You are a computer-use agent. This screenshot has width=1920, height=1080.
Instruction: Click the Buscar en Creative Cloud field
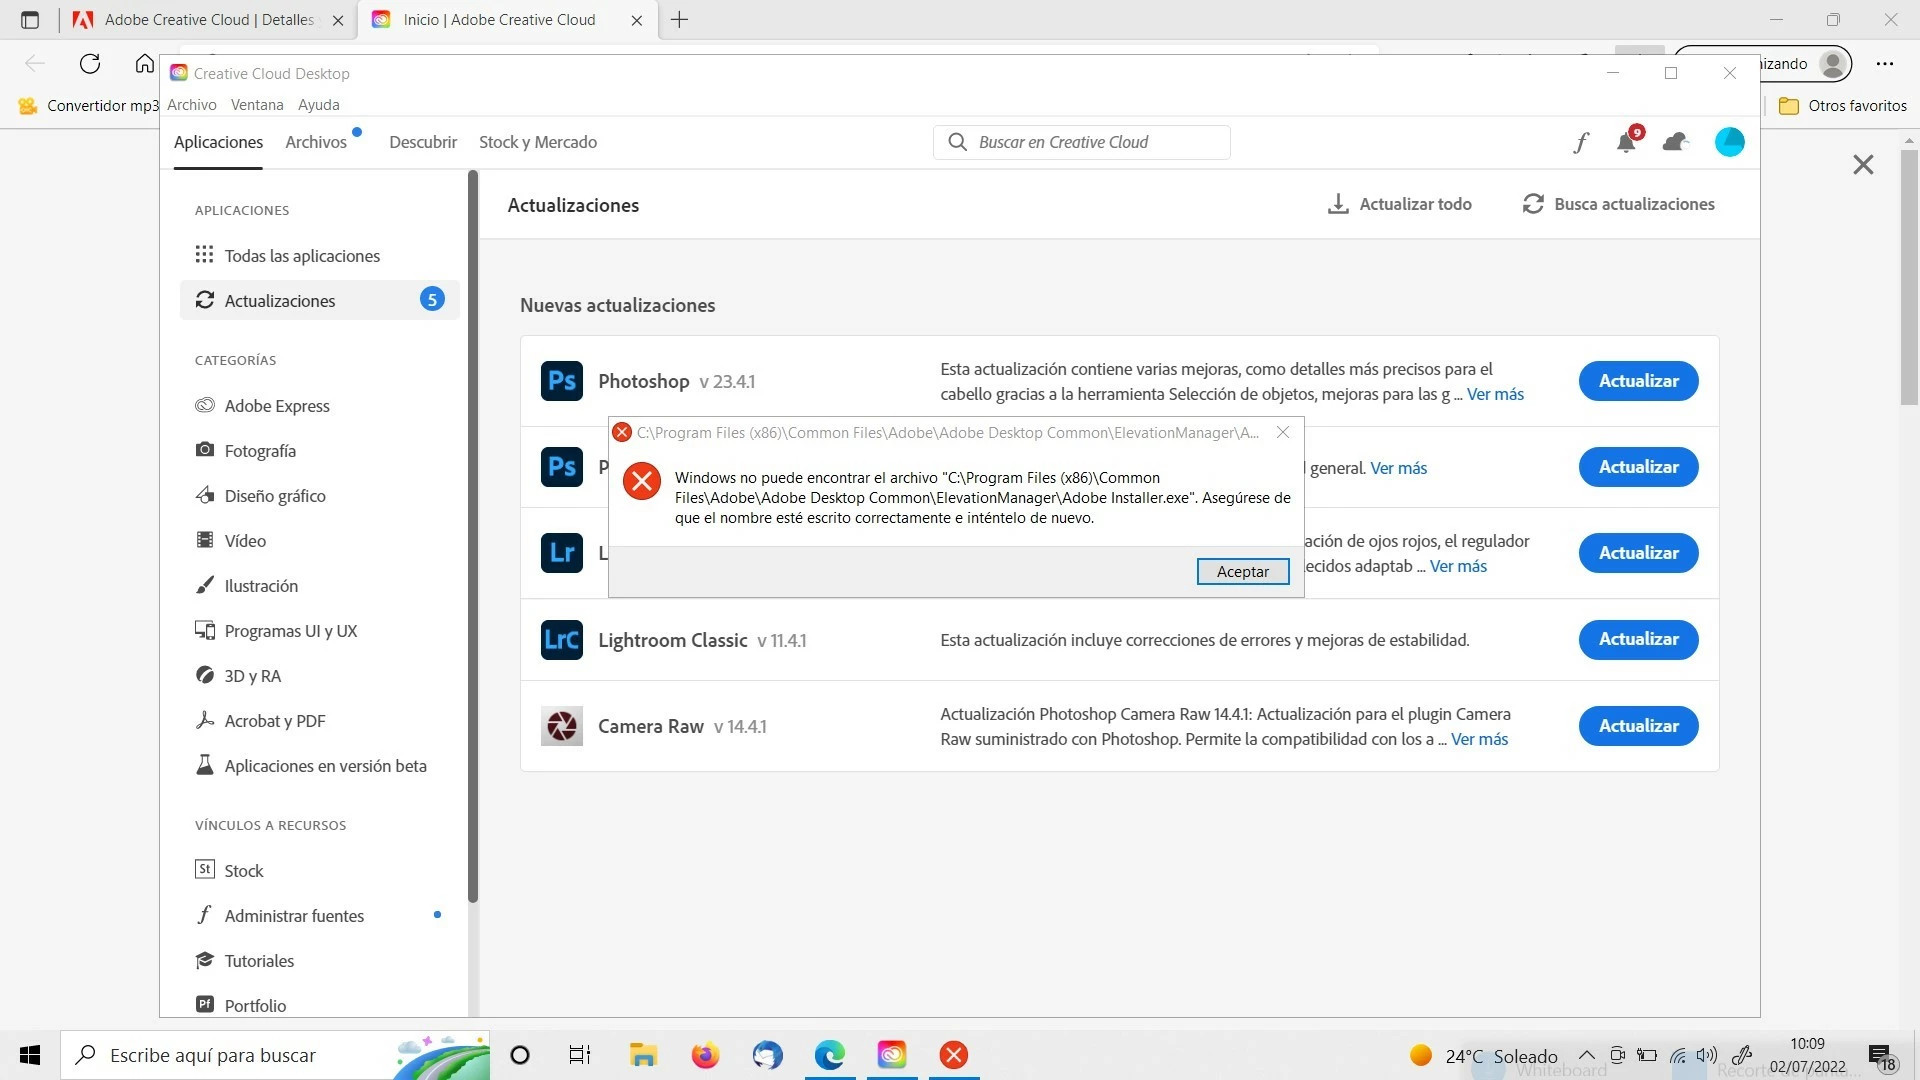tap(1082, 142)
